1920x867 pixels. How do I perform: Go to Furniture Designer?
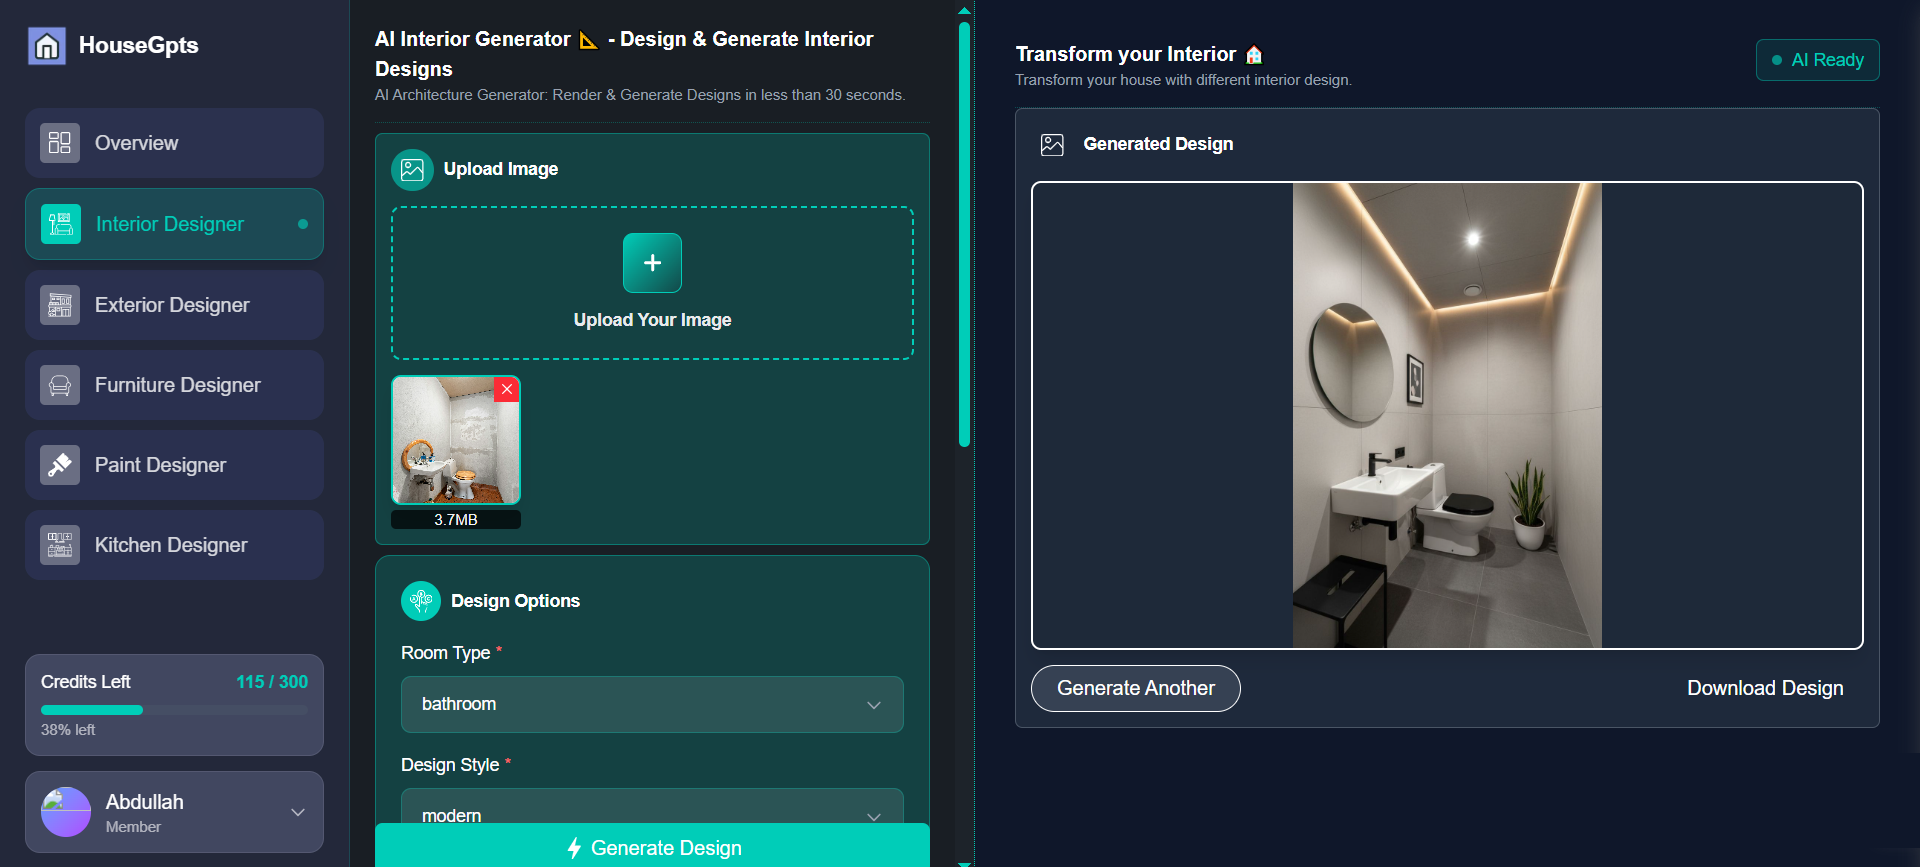coord(174,385)
